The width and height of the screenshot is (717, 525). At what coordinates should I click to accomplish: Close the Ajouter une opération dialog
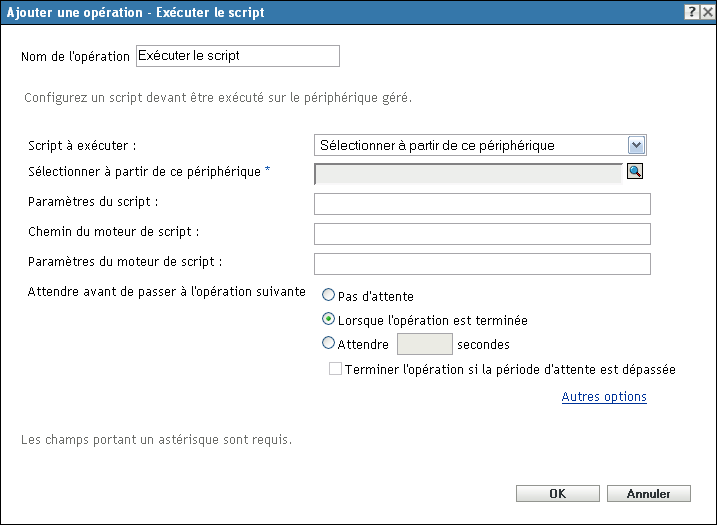click(x=707, y=12)
